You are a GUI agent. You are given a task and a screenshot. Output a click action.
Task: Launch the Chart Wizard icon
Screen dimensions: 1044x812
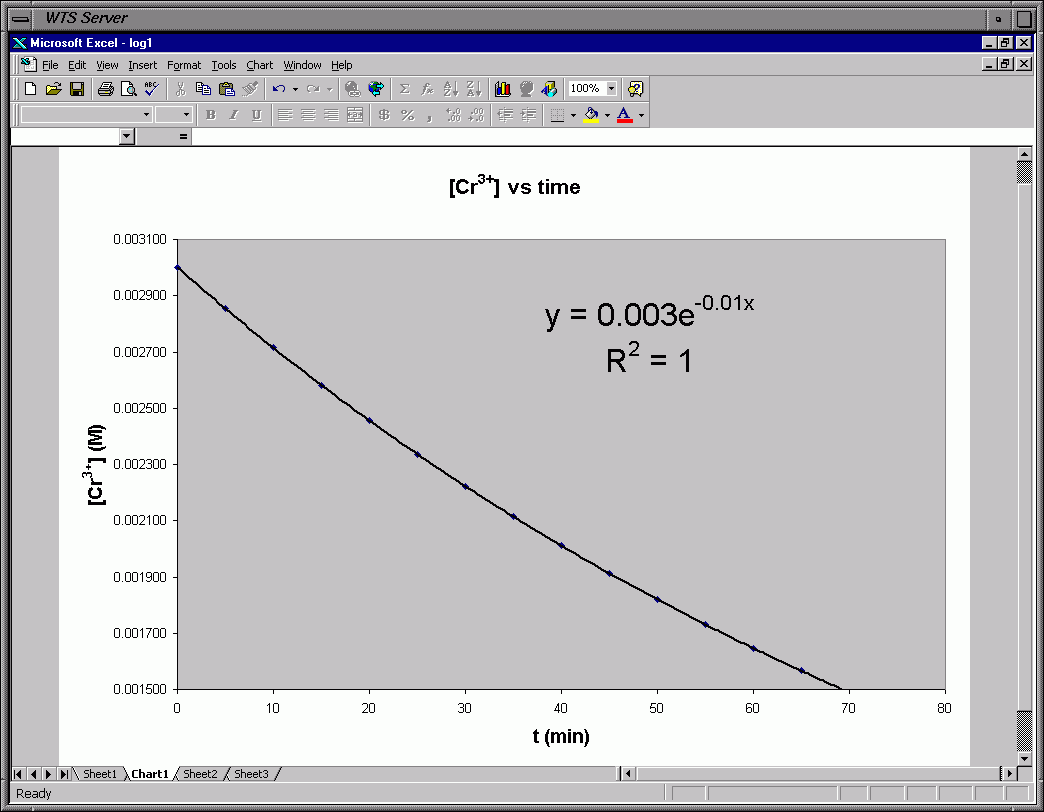coord(502,89)
